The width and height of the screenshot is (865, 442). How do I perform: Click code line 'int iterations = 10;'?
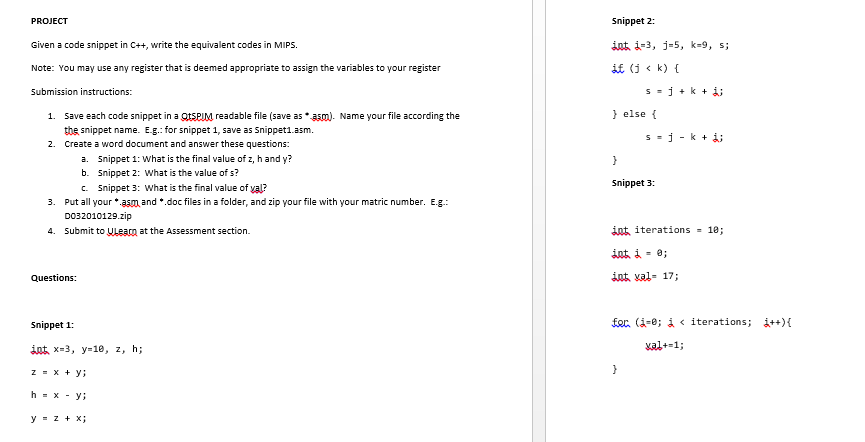(668, 230)
